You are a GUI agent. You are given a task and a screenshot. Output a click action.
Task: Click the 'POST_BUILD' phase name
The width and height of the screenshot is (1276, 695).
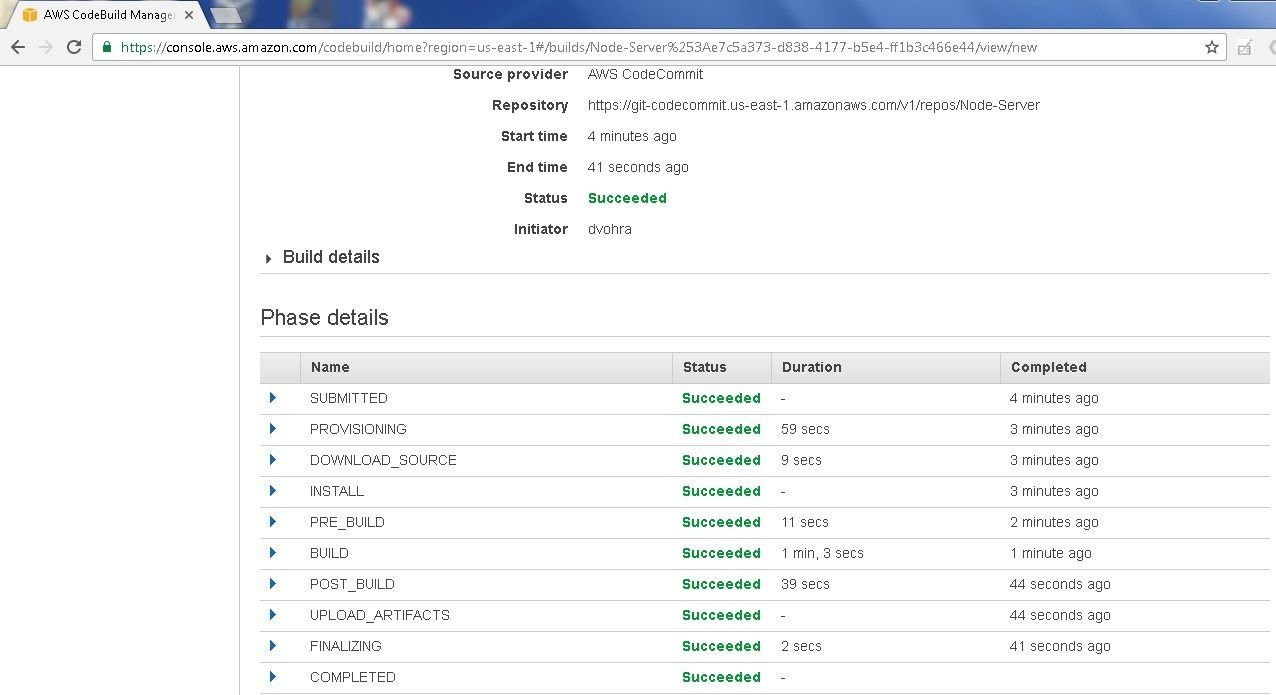(352, 584)
